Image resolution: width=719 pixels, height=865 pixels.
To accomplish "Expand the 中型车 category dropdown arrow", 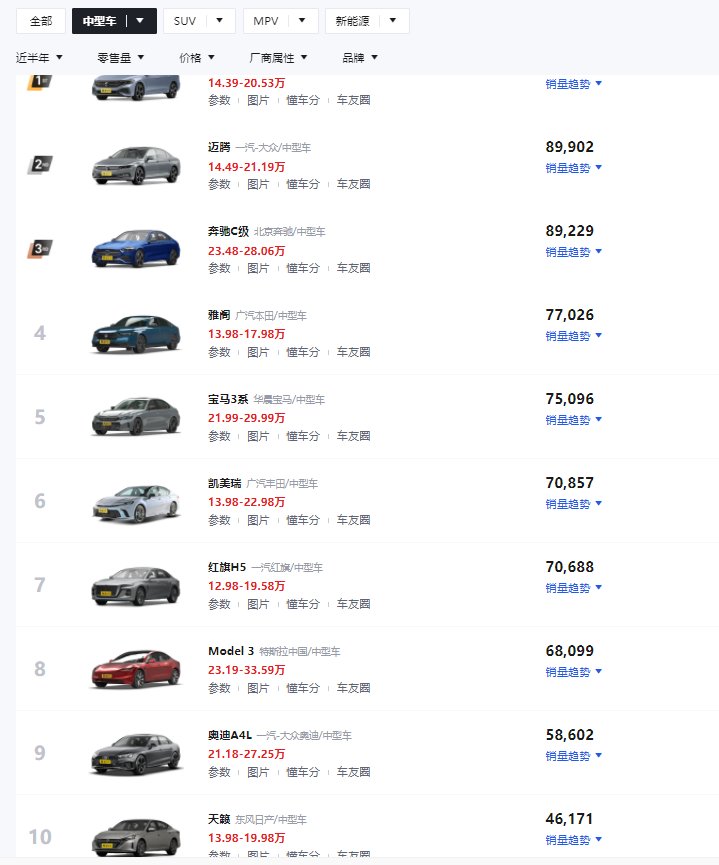I will tap(141, 21).
